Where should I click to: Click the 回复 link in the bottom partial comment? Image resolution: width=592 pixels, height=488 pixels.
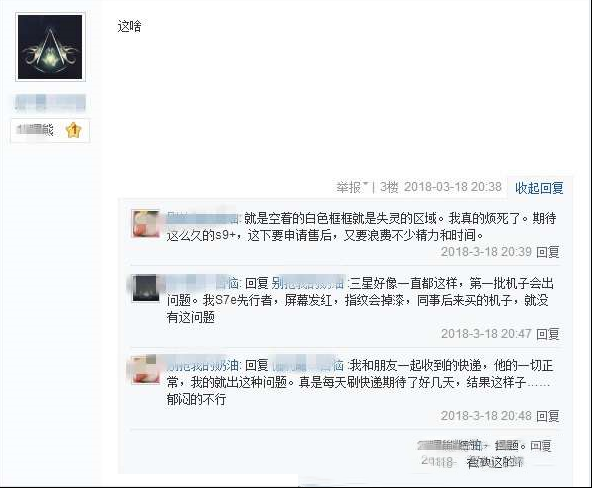(541, 446)
